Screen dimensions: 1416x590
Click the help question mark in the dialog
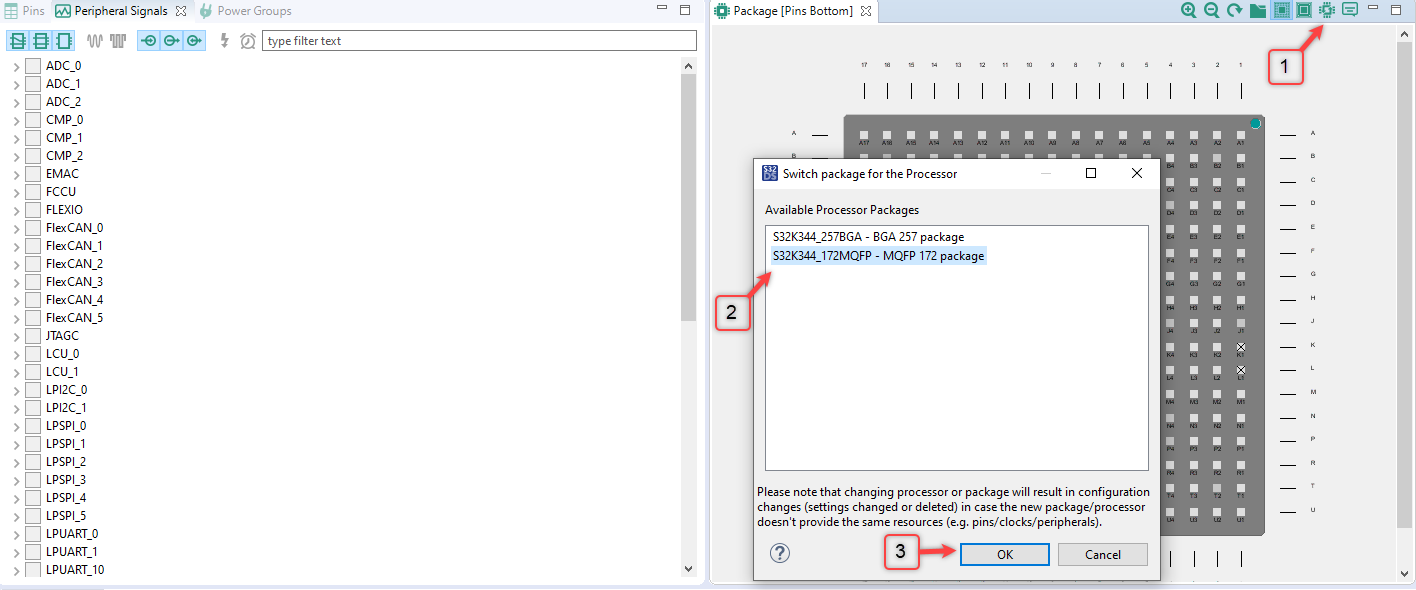click(780, 552)
